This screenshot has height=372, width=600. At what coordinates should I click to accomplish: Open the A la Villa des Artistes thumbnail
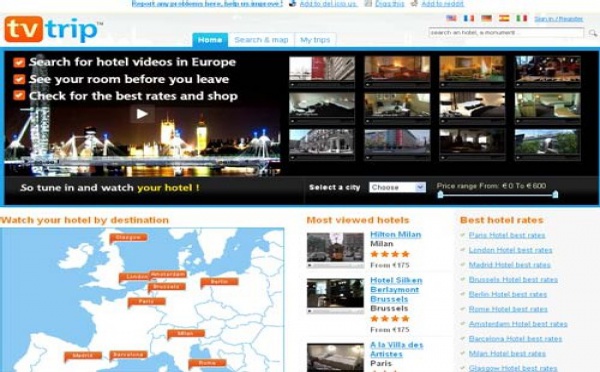pyautogui.click(x=335, y=357)
